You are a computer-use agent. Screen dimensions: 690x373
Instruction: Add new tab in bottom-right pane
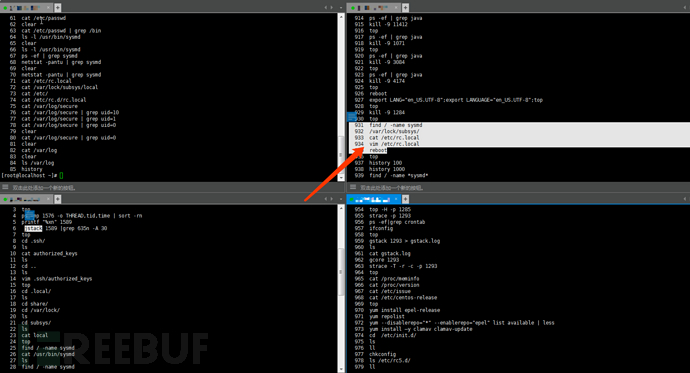(x=405, y=199)
